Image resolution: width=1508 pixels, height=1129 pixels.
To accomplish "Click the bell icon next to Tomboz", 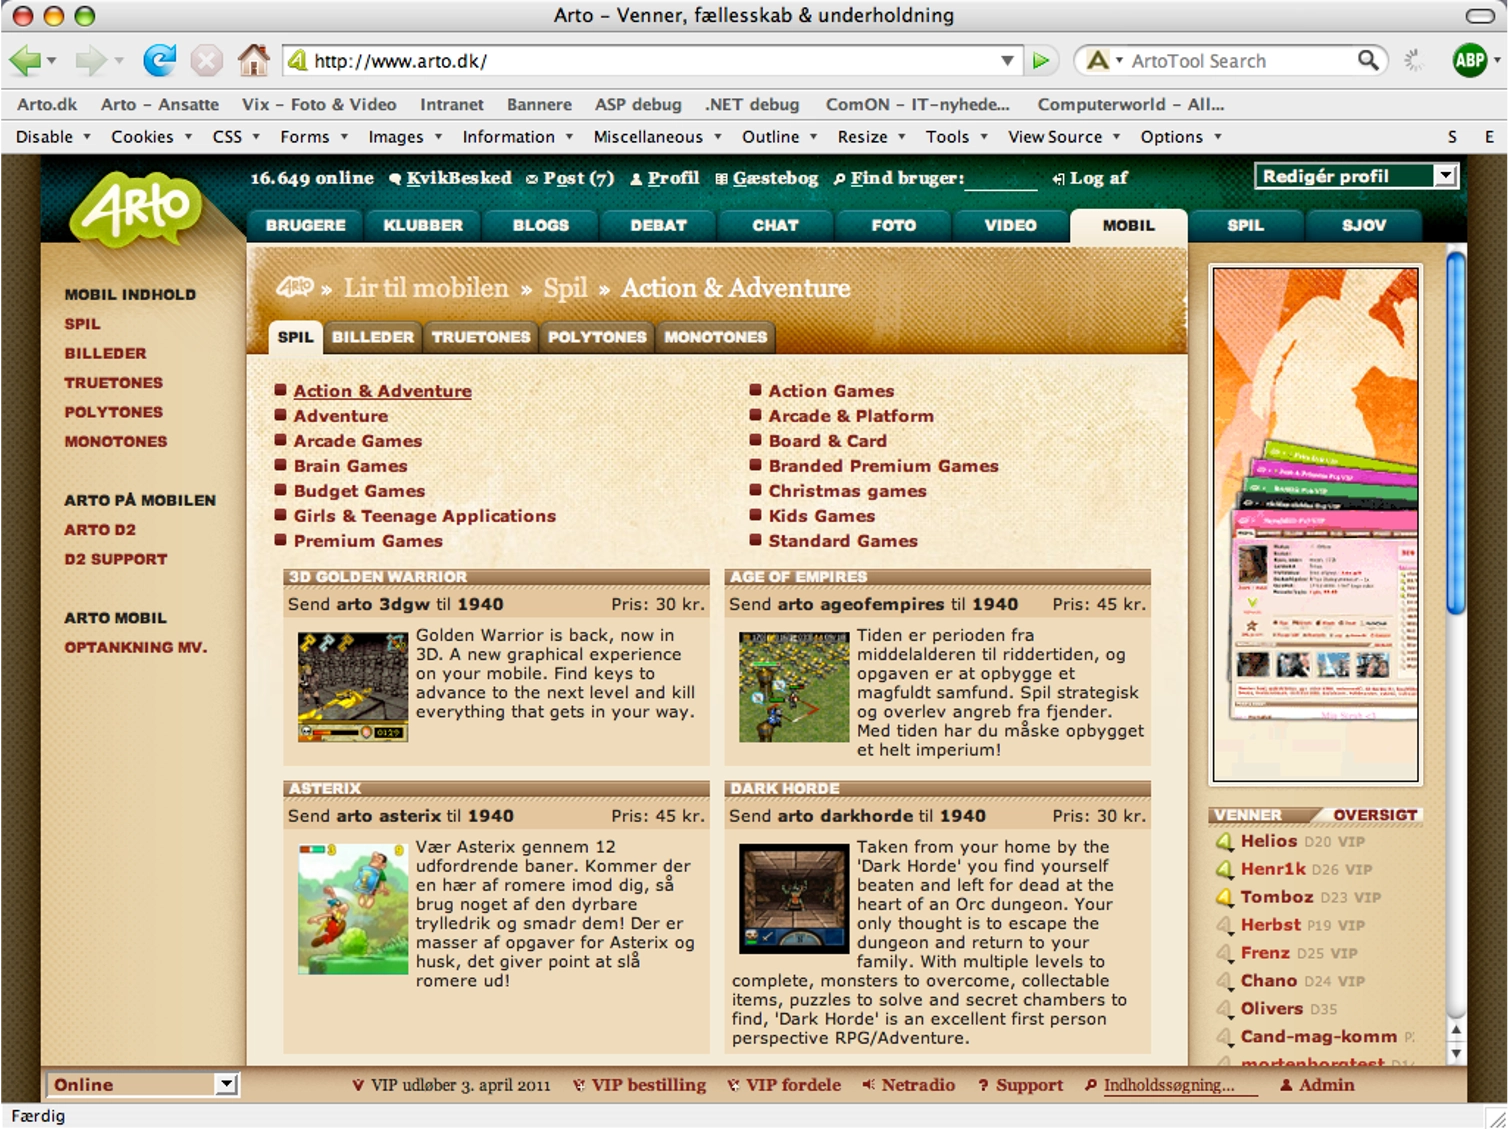I will (x=1224, y=898).
